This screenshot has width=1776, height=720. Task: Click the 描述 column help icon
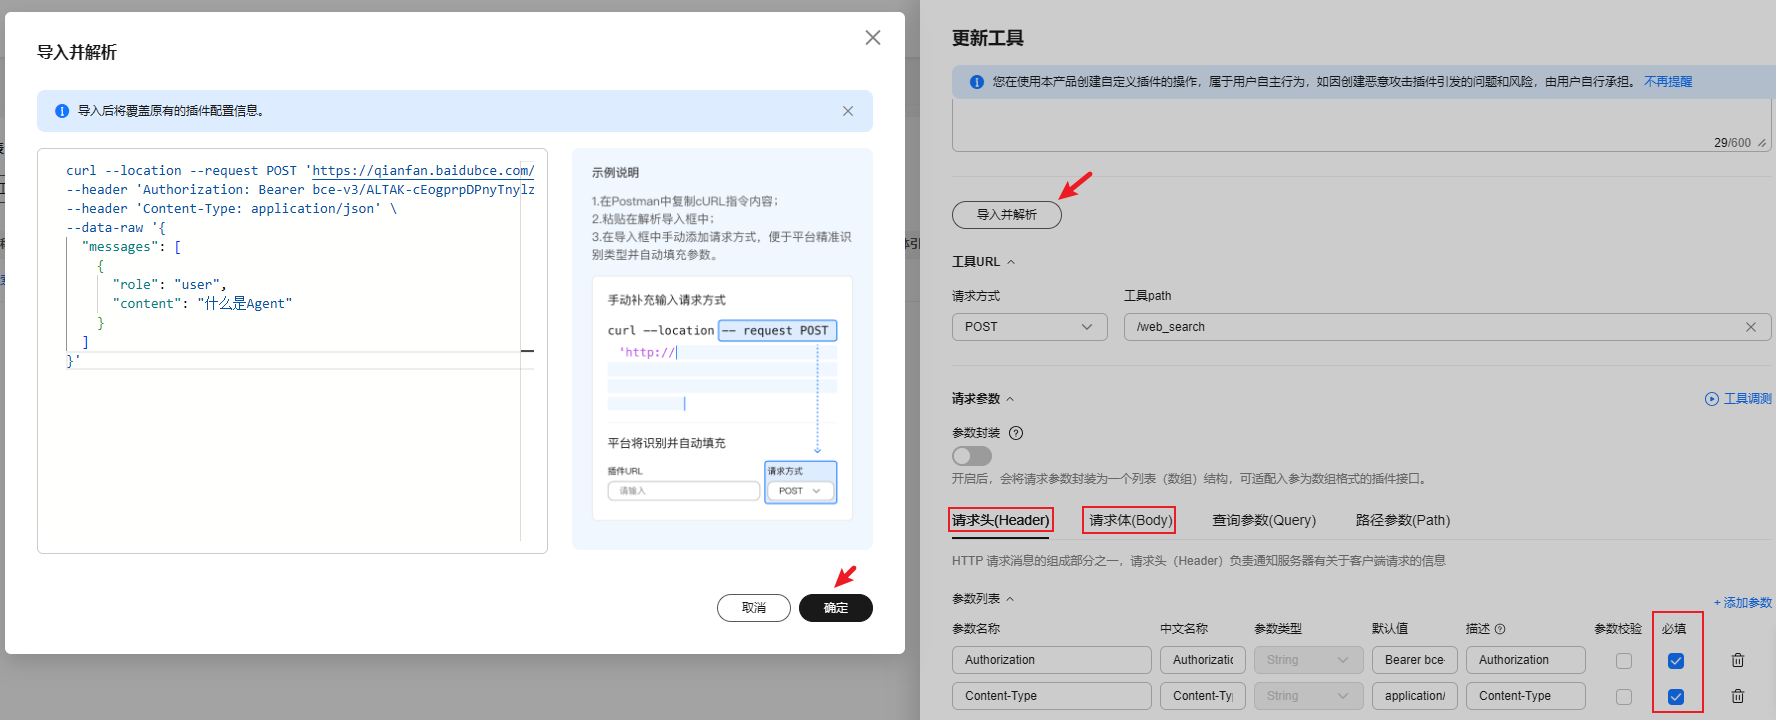click(1500, 629)
